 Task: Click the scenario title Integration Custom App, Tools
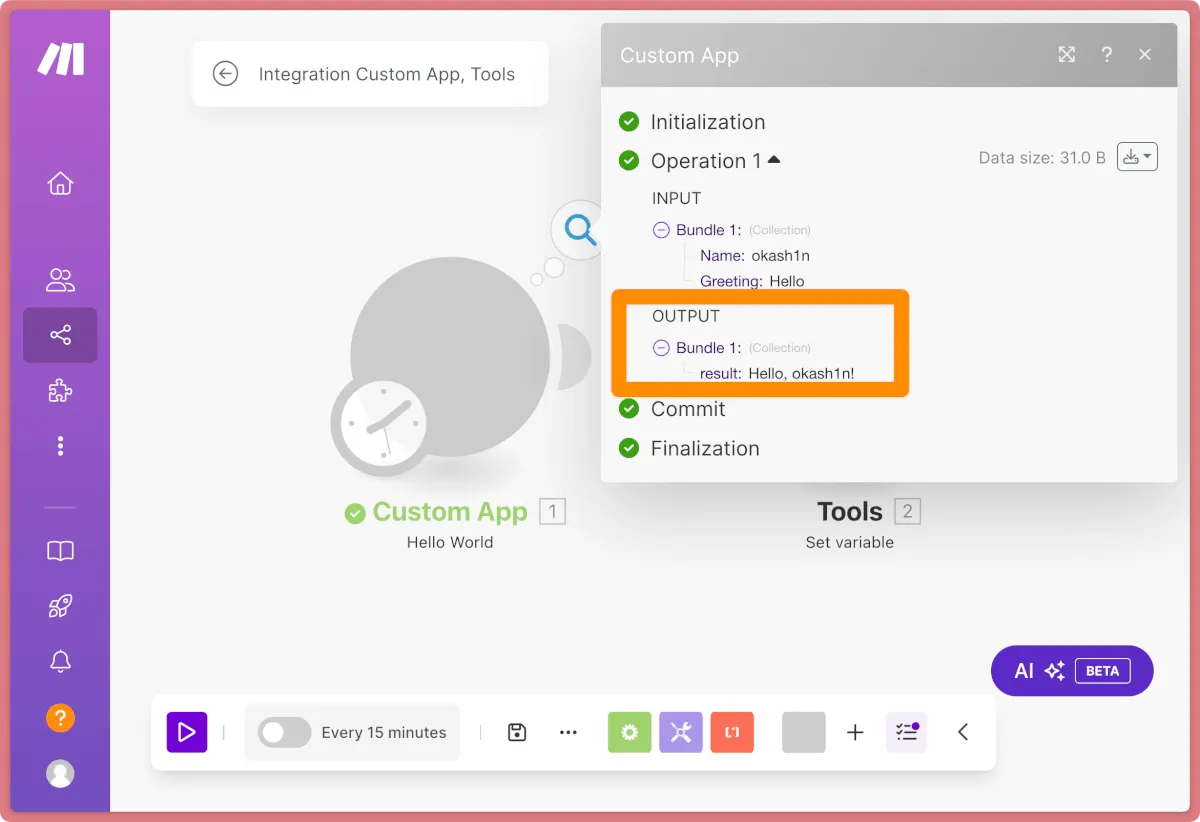387,74
